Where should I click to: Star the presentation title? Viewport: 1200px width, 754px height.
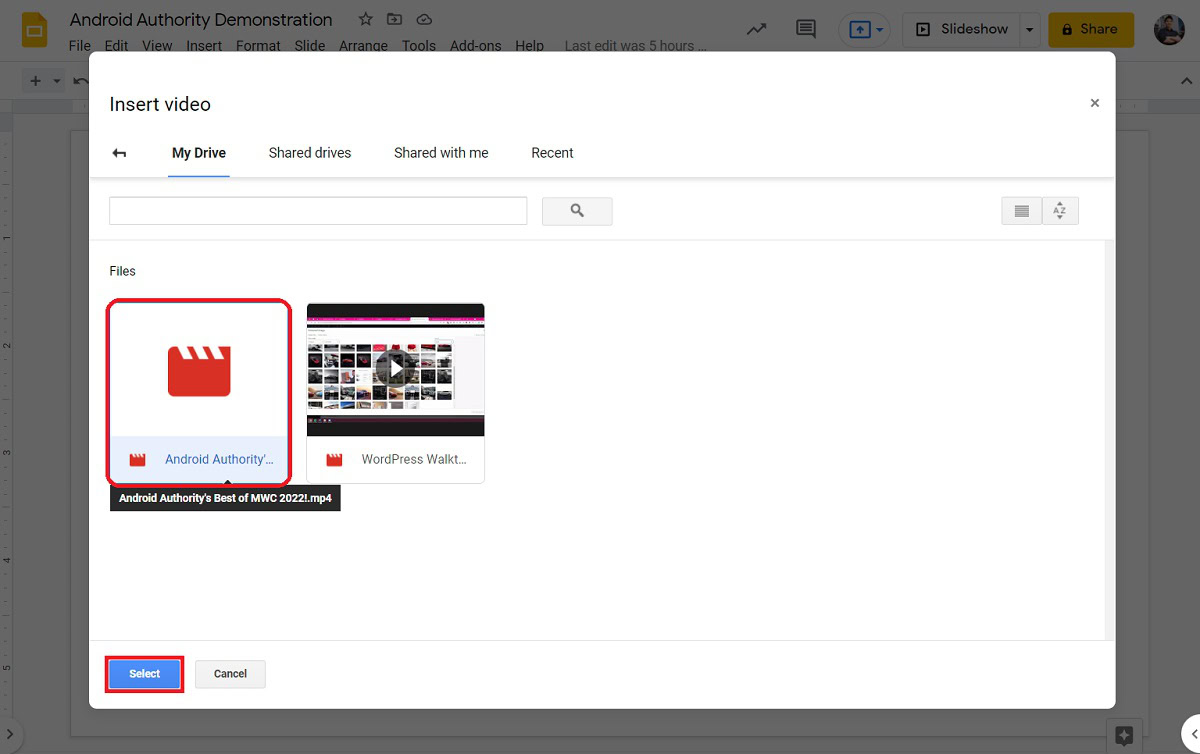[x=366, y=19]
